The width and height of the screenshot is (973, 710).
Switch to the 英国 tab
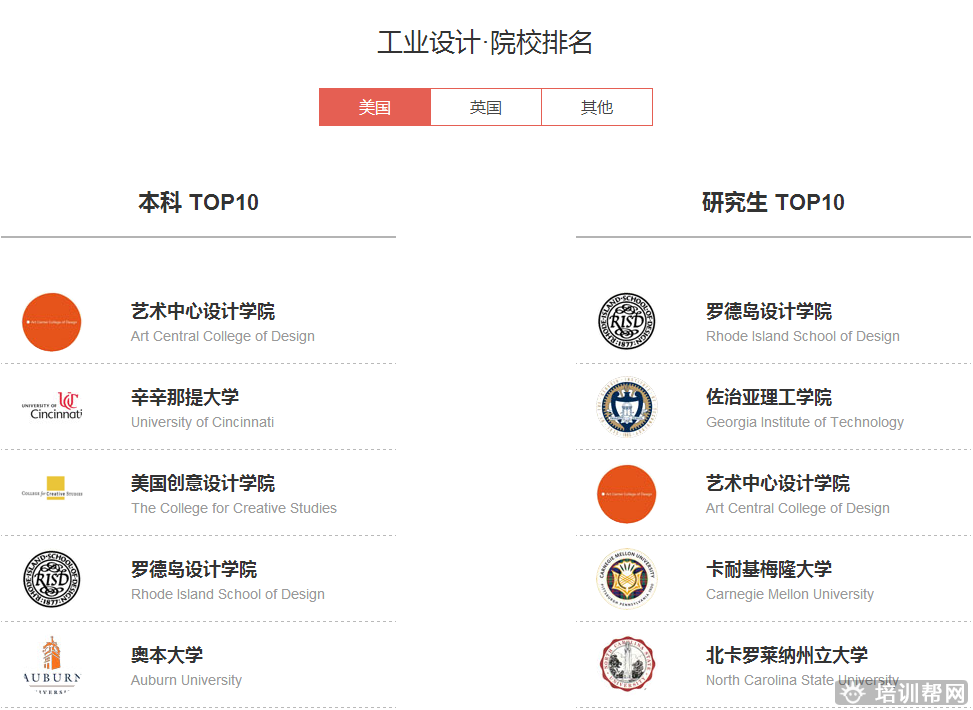click(486, 107)
